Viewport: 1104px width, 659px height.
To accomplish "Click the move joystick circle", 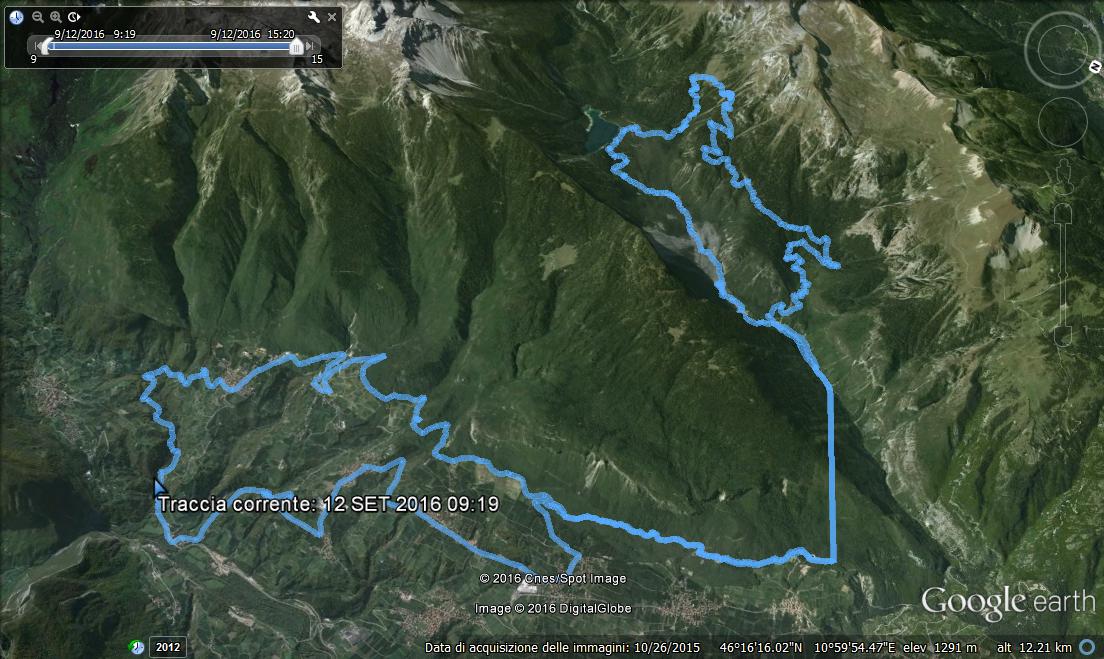I will tap(1062, 122).
